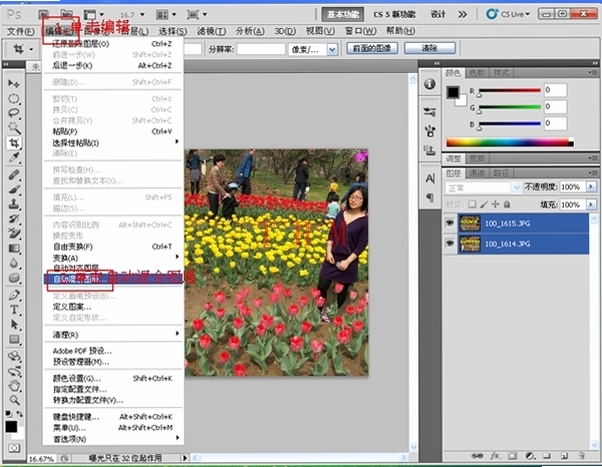Select the Elliptical Marquee tool
Viewport: 602px width, 467px height.
[x=14, y=98]
